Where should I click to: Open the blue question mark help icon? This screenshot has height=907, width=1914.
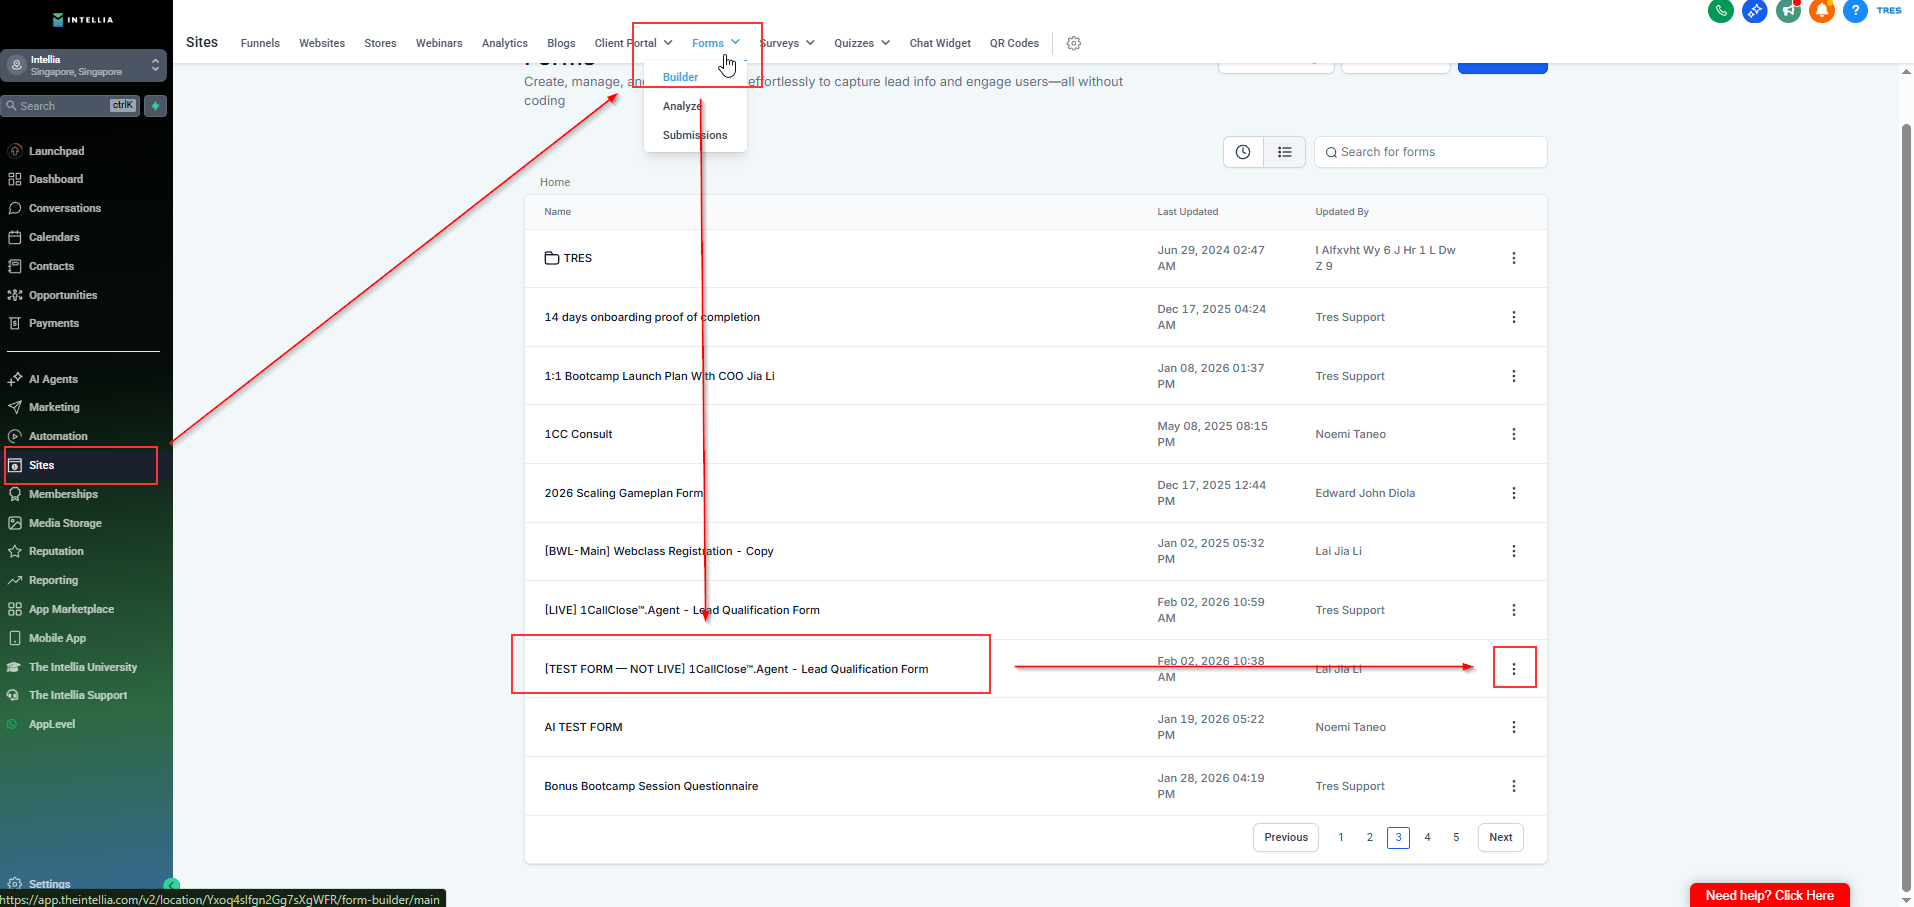1855,11
